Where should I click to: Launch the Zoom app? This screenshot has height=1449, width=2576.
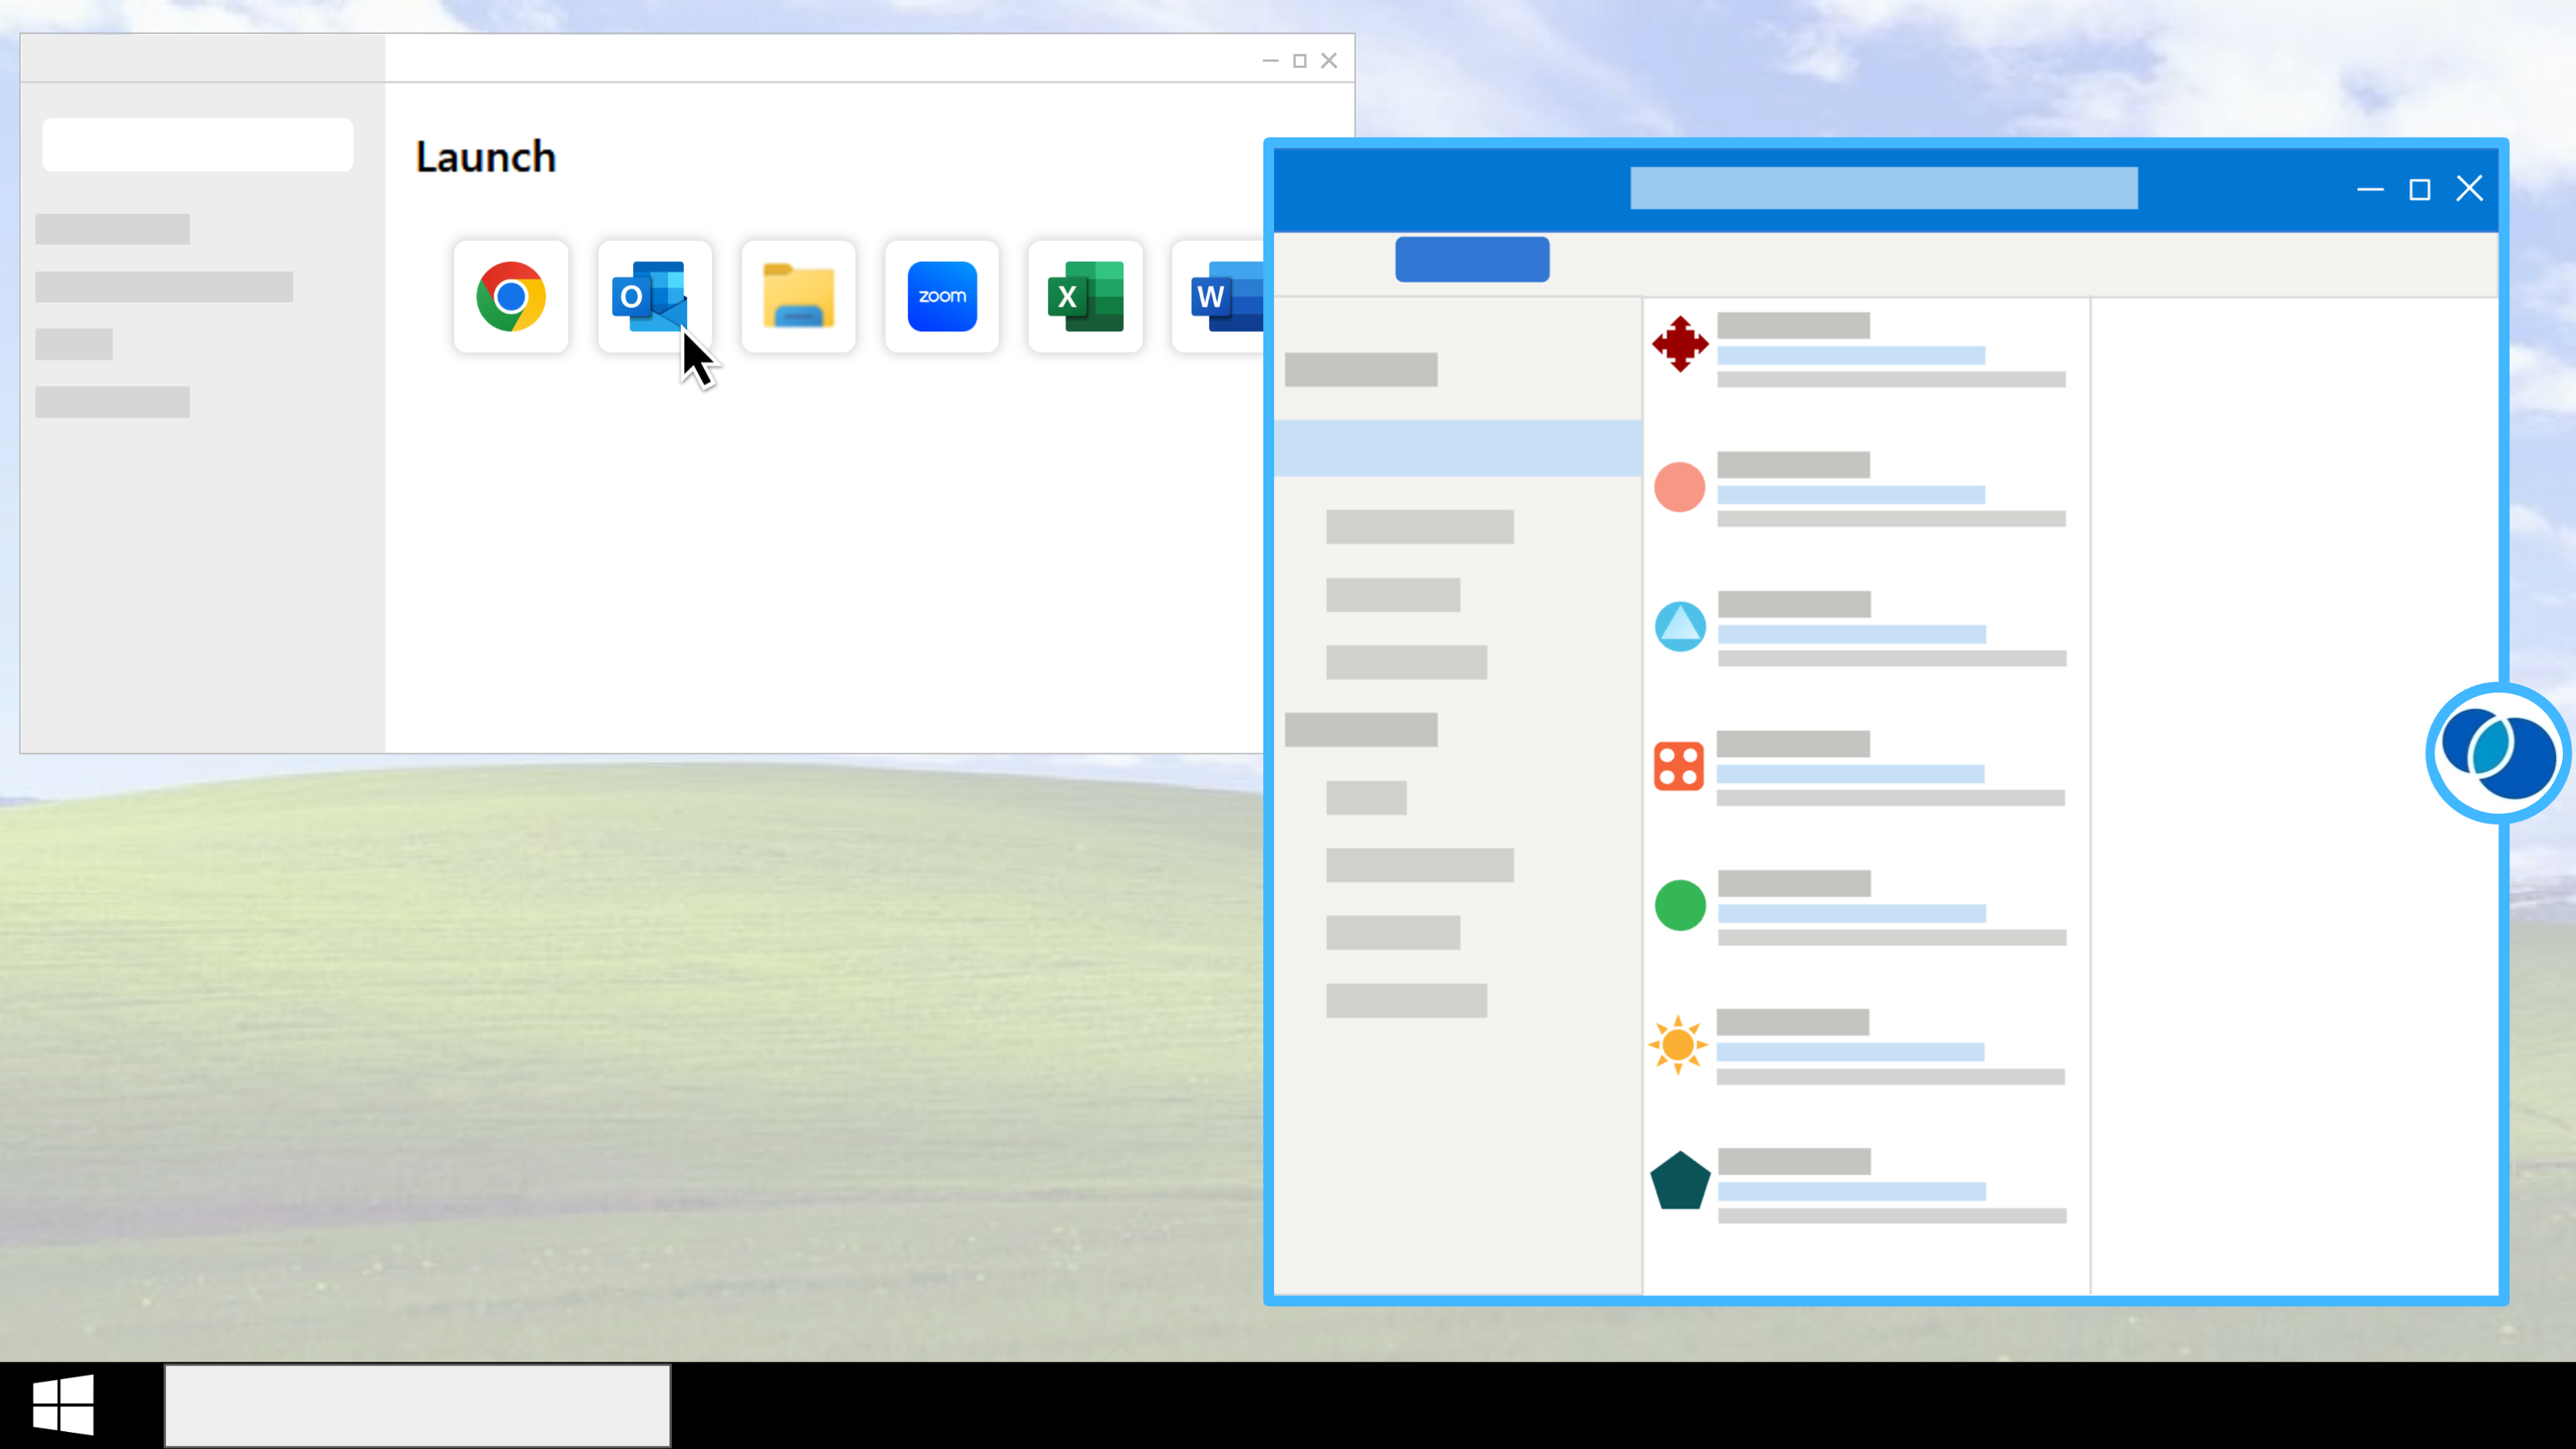point(941,296)
